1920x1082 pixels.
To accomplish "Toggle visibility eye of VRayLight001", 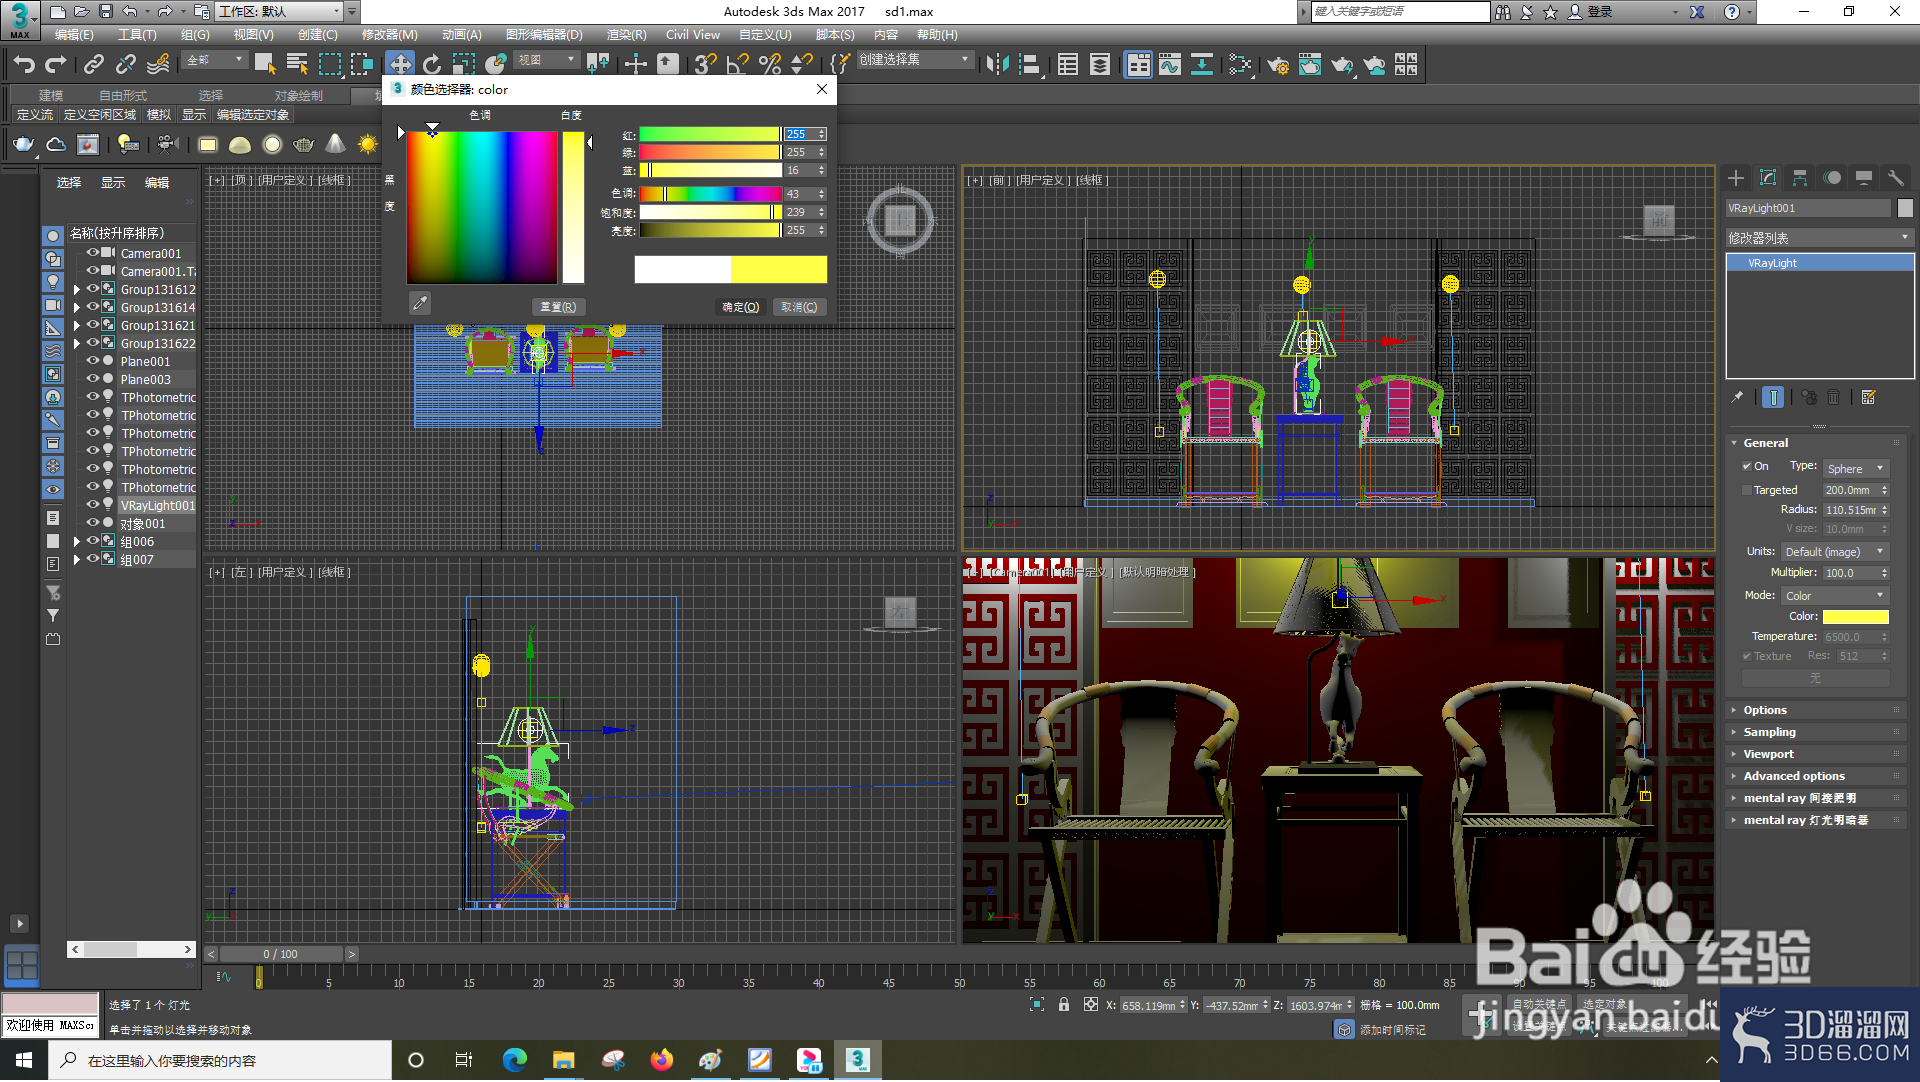I will pyautogui.click(x=93, y=505).
